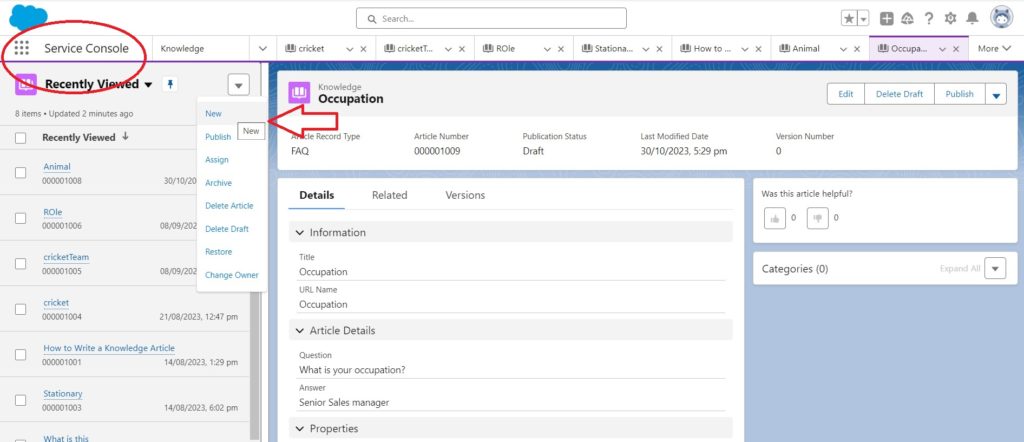
Task: Open the Notifications bell icon
Action: [972, 18]
